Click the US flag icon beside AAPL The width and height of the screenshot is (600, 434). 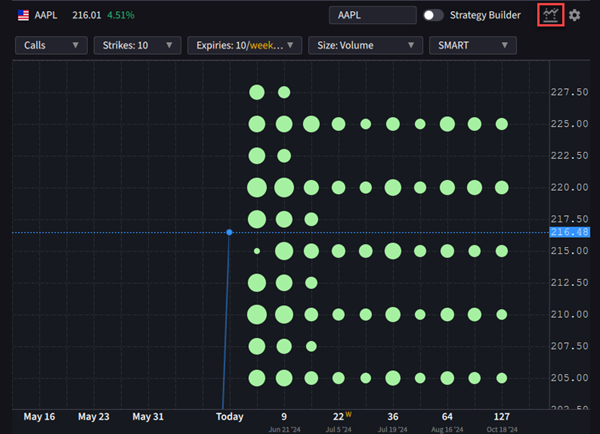click(23, 15)
